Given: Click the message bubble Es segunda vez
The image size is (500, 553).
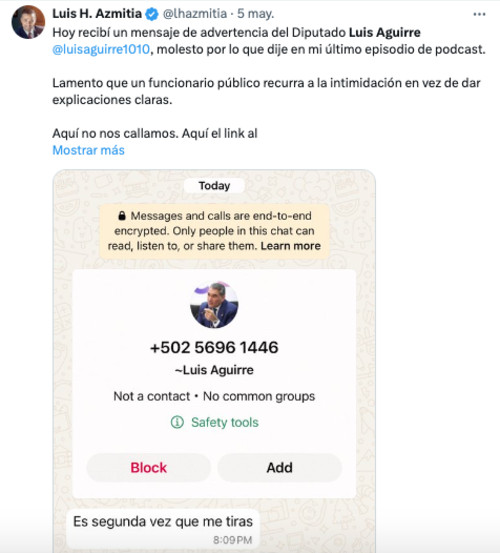Looking at the screenshot, I should (x=163, y=529).
